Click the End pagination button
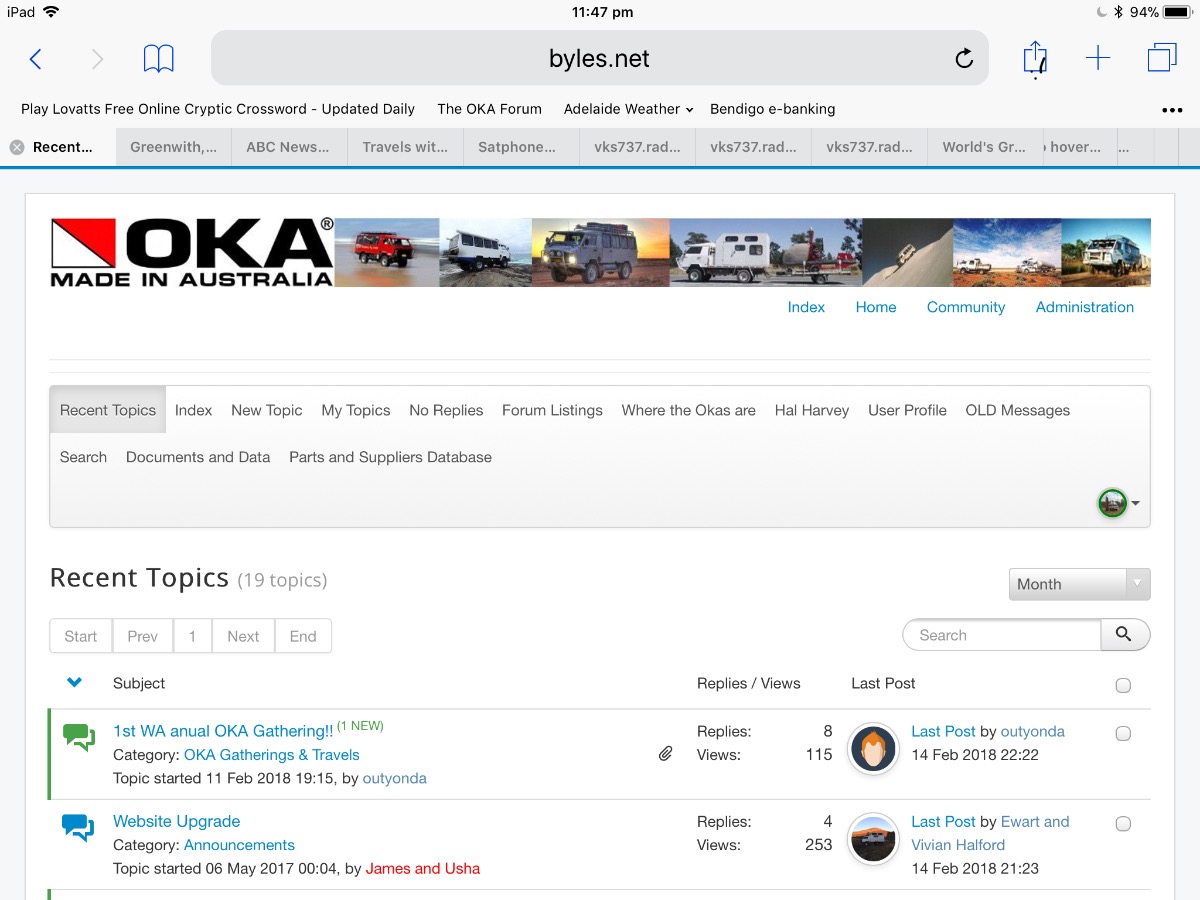Image resolution: width=1200 pixels, height=900 pixels. 303,636
